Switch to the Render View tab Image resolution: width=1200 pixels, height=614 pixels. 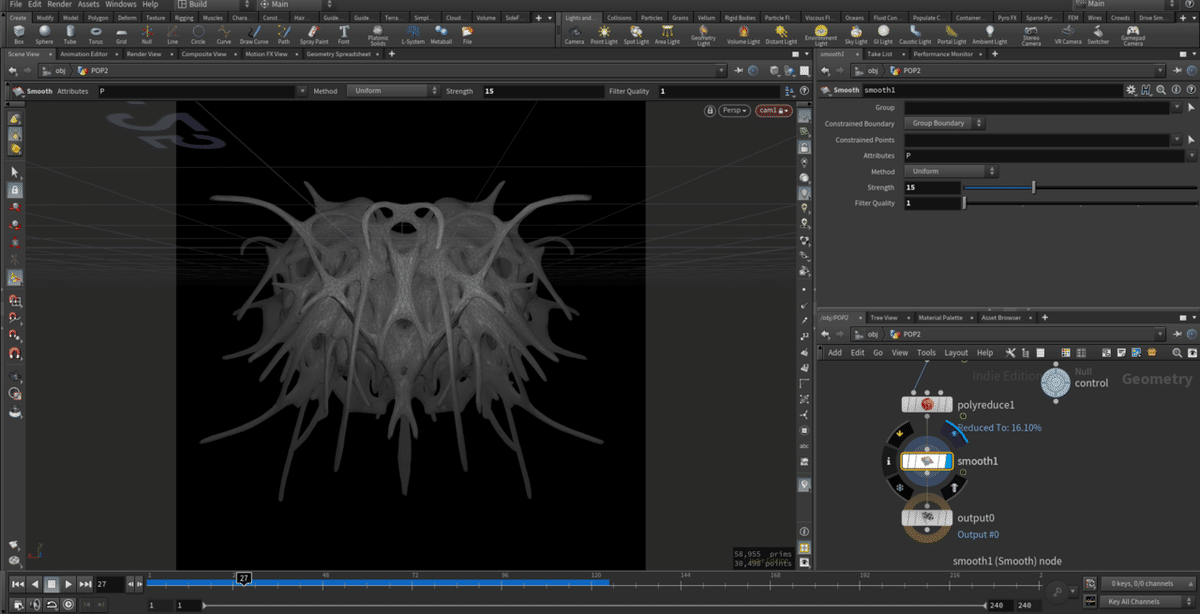tap(144, 54)
